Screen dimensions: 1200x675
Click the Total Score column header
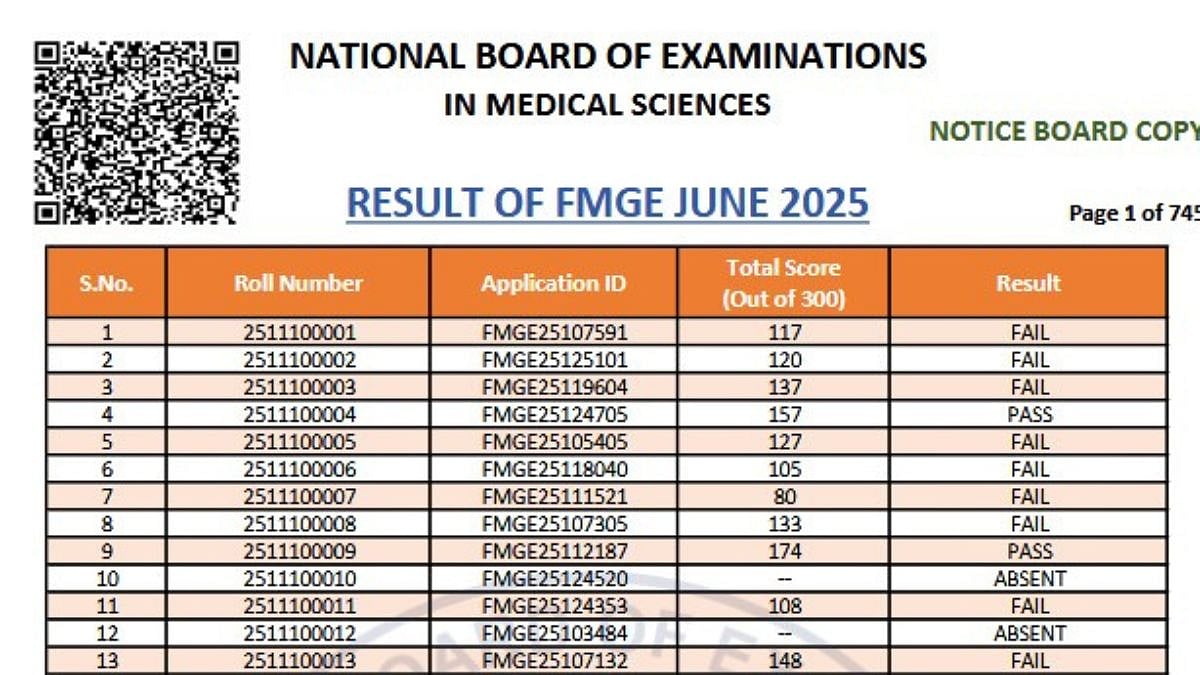783,283
